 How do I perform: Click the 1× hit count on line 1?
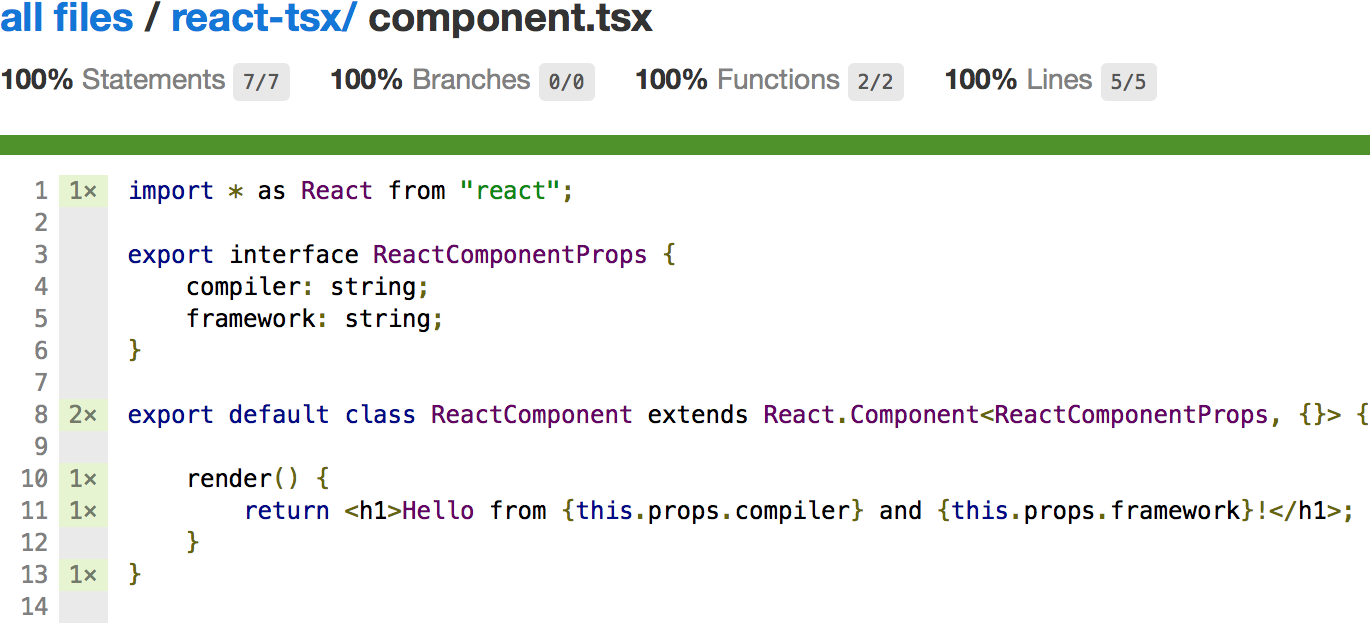(x=83, y=191)
